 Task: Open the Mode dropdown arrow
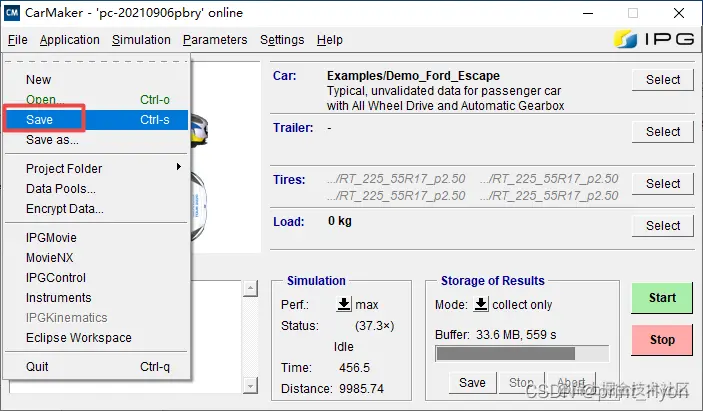point(481,304)
